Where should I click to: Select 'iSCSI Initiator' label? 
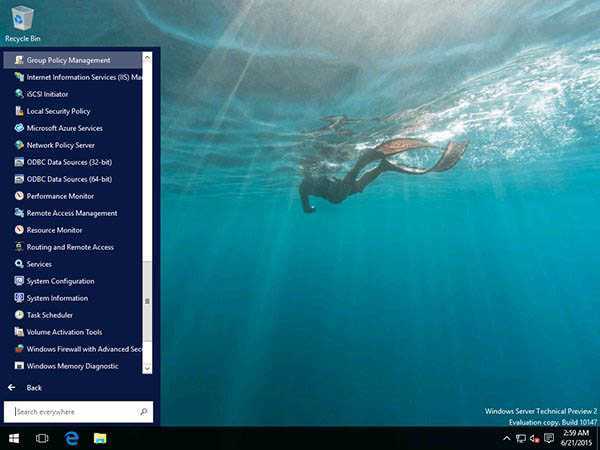(47, 94)
